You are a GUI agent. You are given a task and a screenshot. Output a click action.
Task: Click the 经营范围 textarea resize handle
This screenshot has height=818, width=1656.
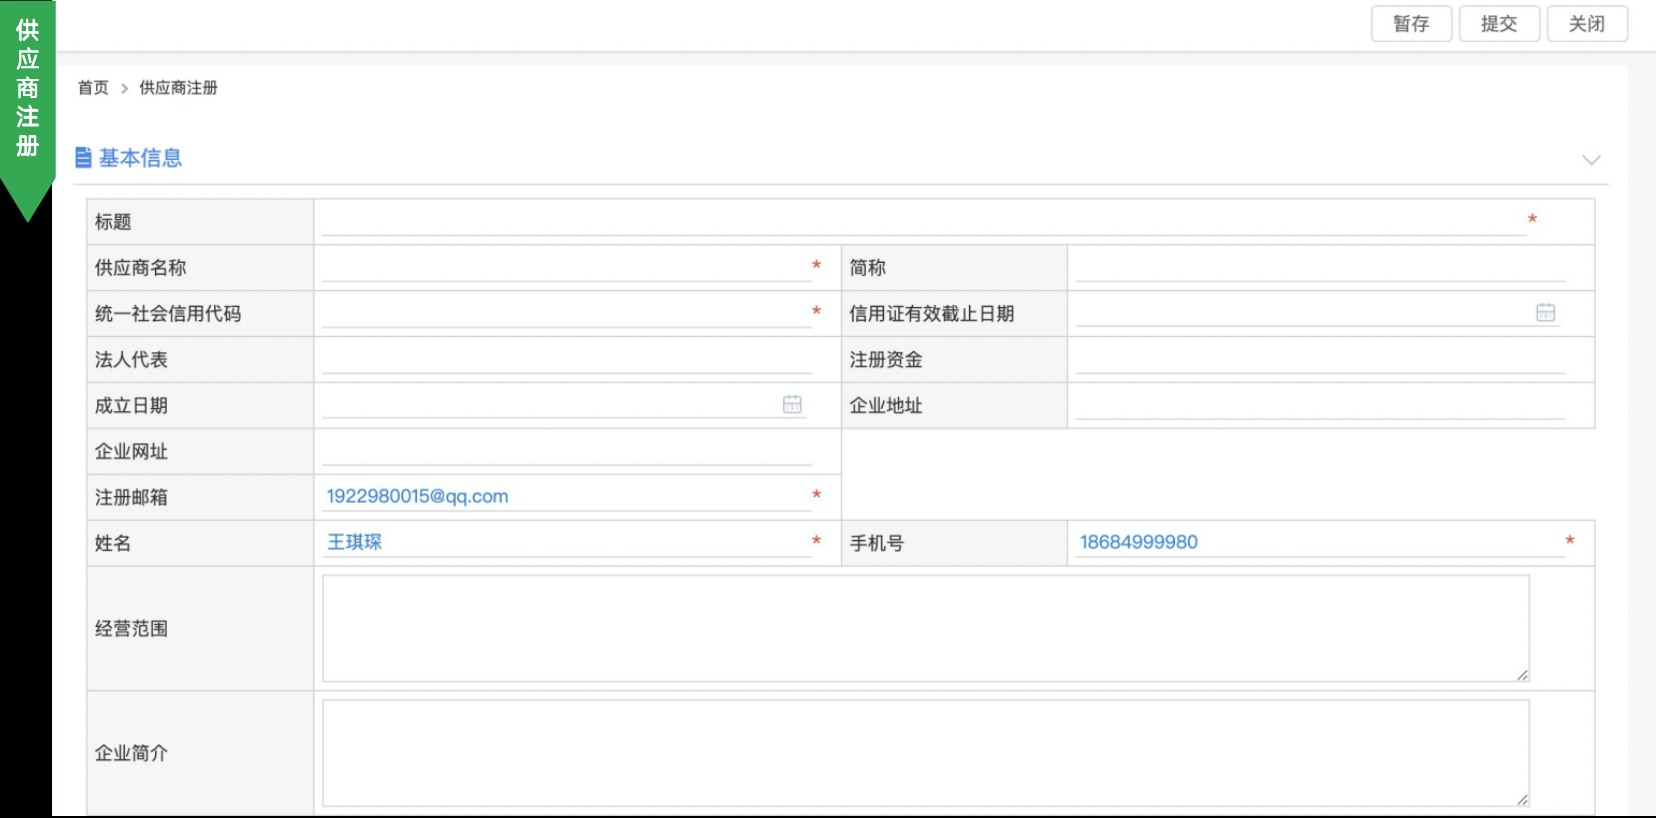pyautogui.click(x=1522, y=675)
